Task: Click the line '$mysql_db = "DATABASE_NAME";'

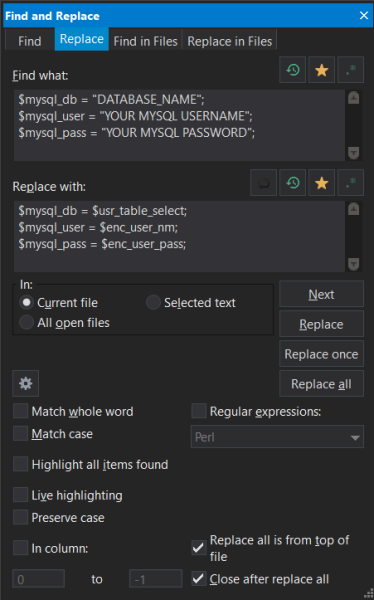Action: coord(111,99)
